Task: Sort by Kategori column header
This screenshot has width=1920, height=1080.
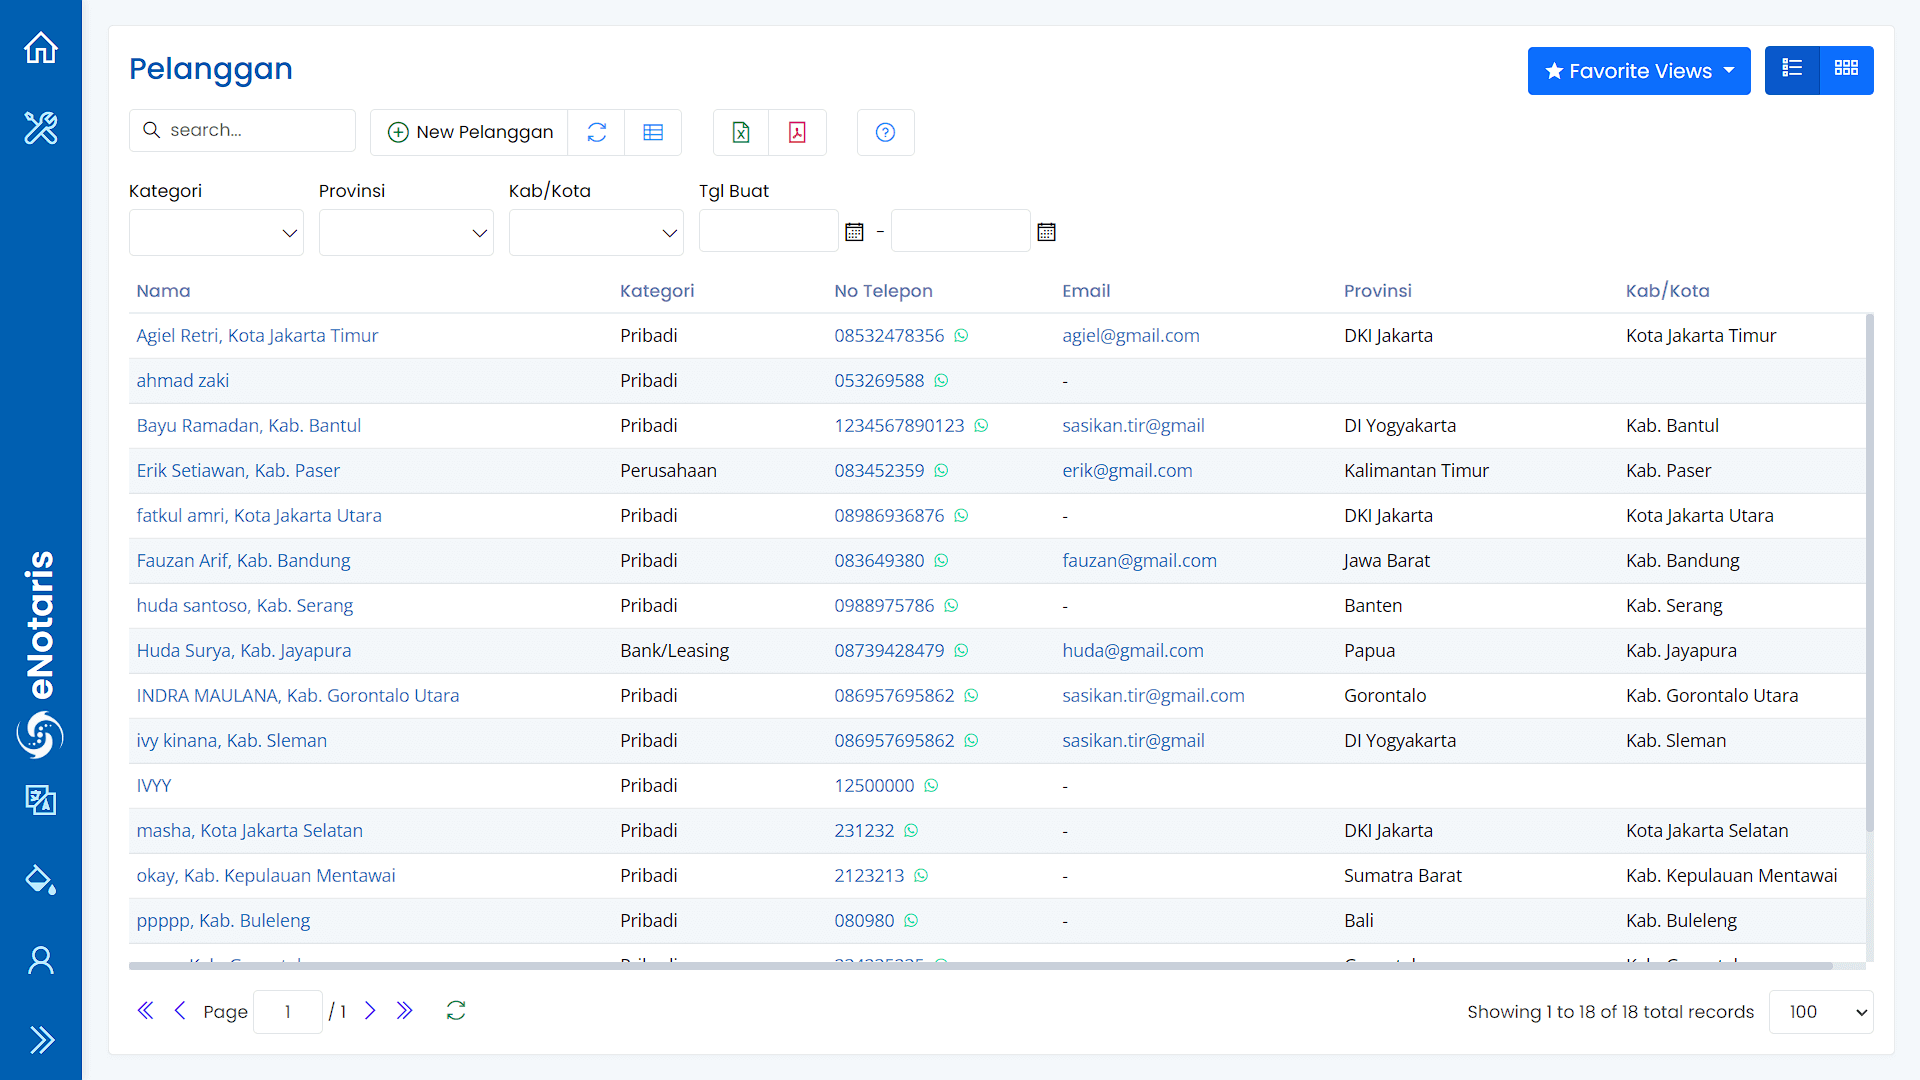Action: (657, 291)
